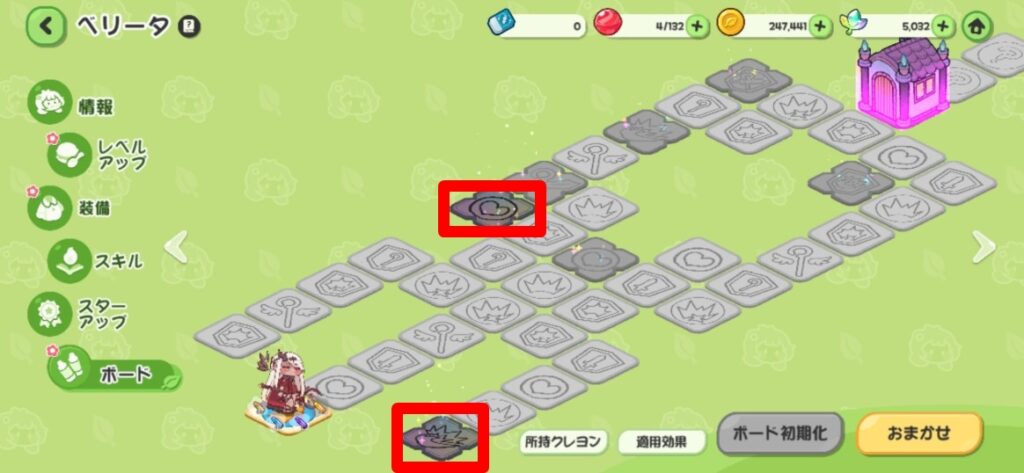Reset board with ボード初期化 button
The width and height of the screenshot is (1024, 473).
point(780,434)
